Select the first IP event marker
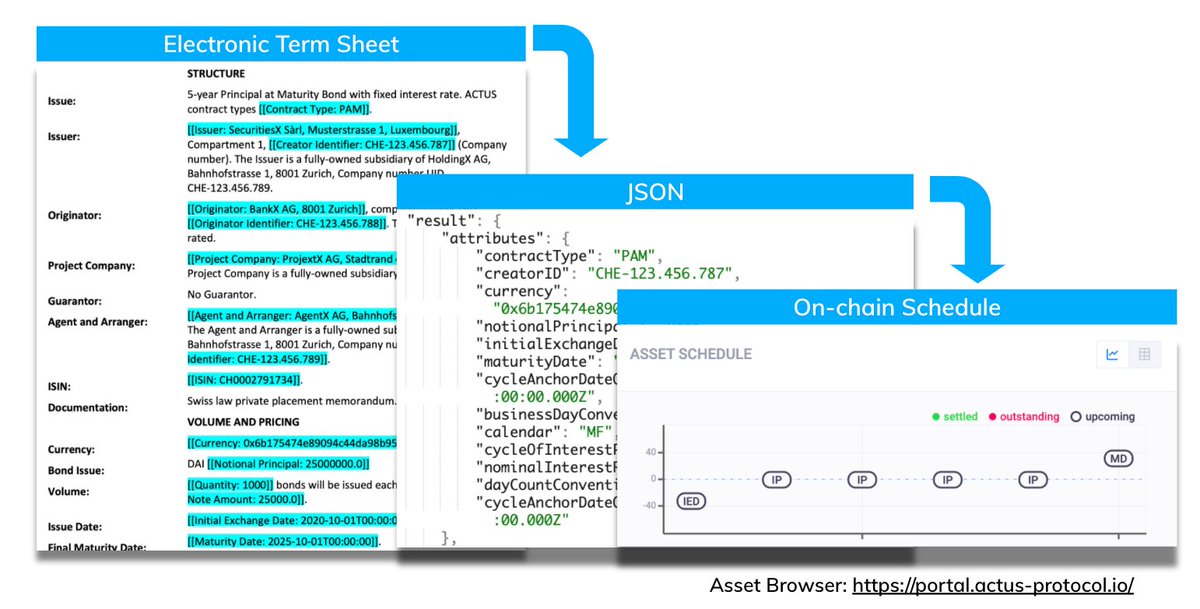The height and width of the screenshot is (609, 1200). (x=776, y=479)
